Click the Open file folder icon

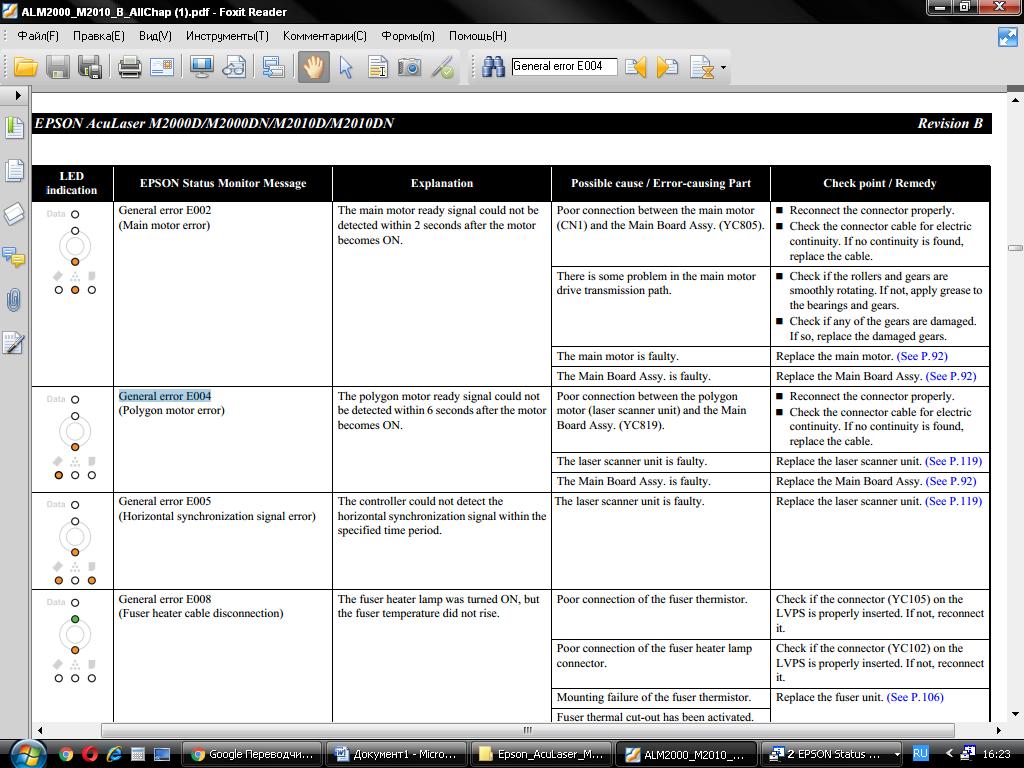(x=25, y=67)
